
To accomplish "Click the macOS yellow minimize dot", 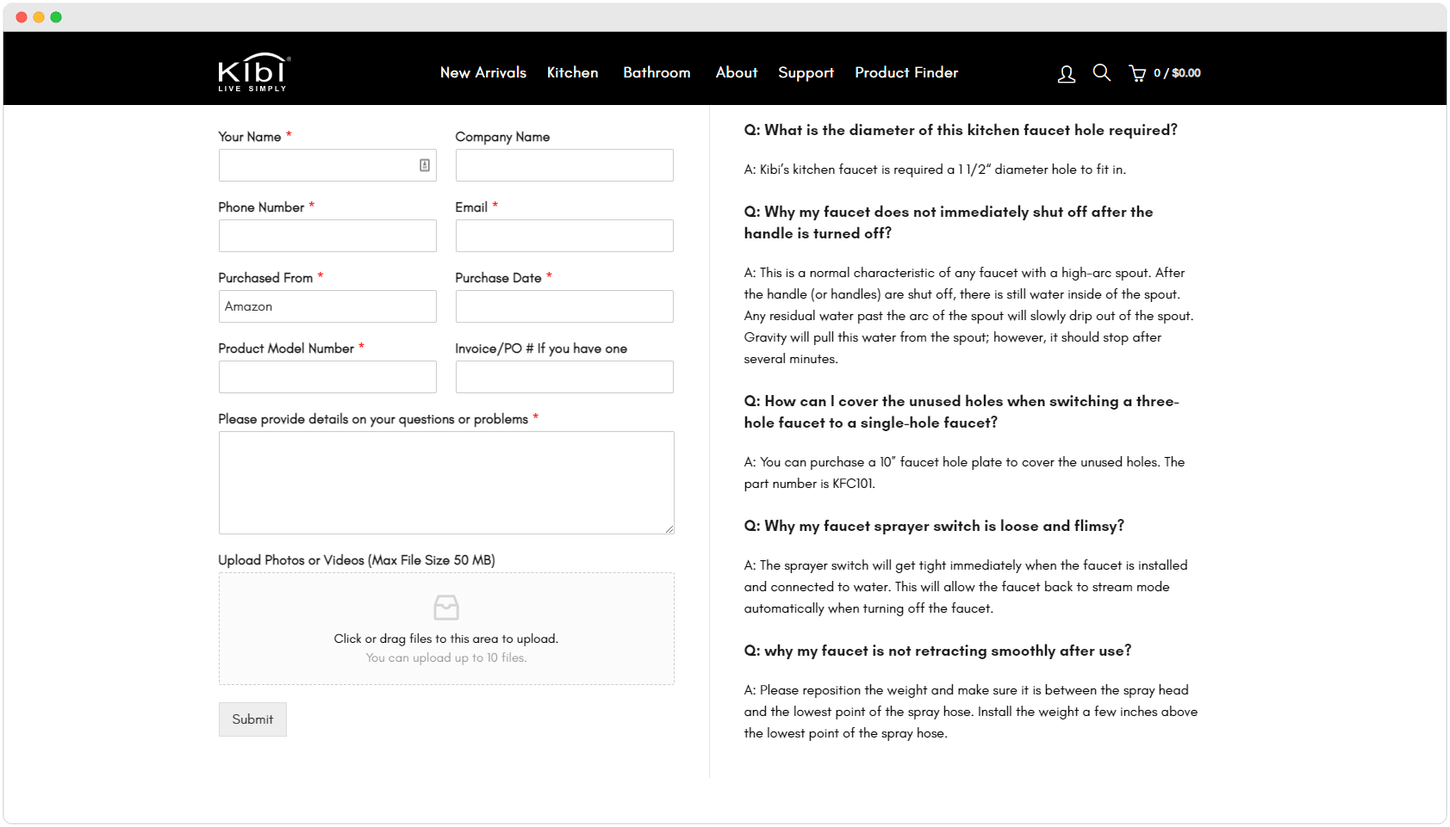I will click(39, 17).
